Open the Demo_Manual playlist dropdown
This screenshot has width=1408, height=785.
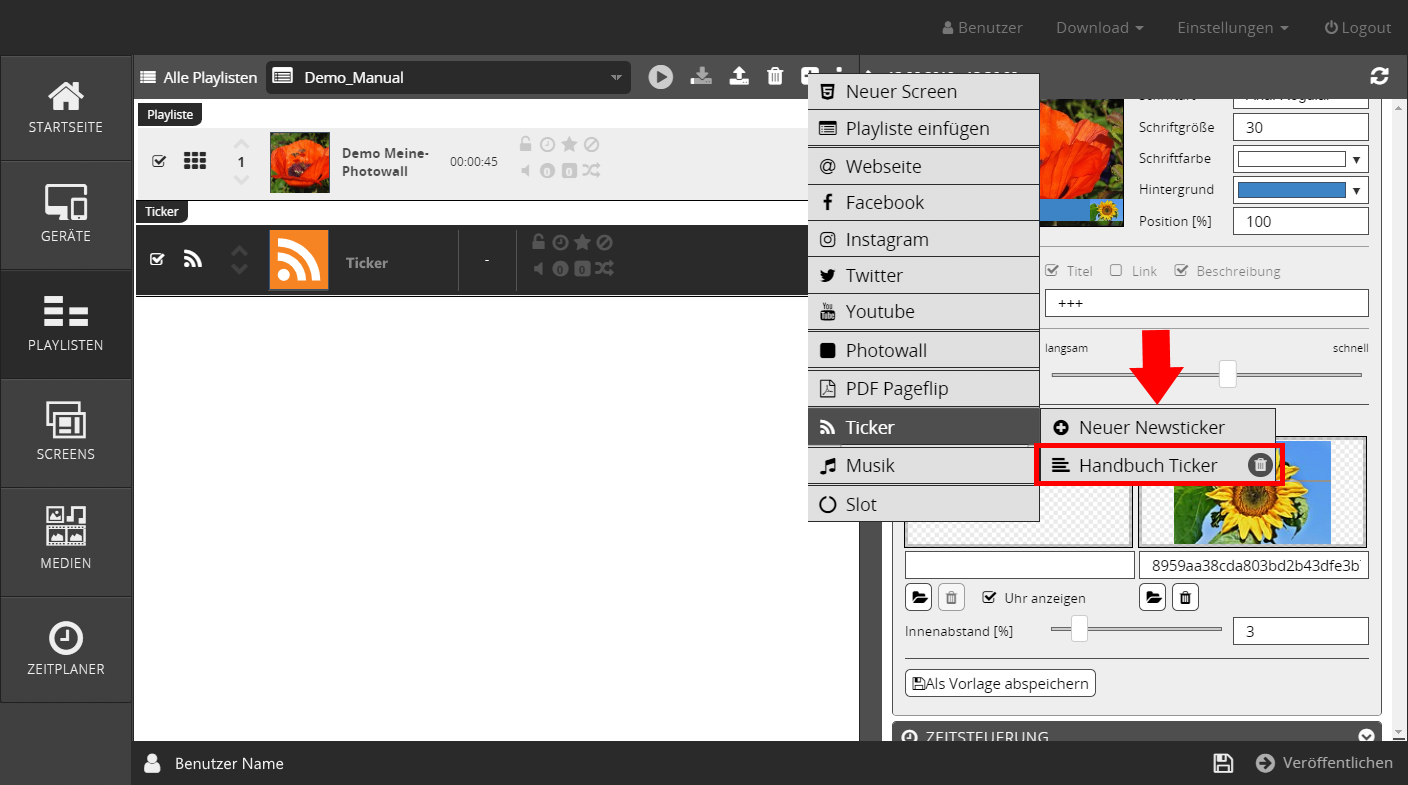(448, 77)
